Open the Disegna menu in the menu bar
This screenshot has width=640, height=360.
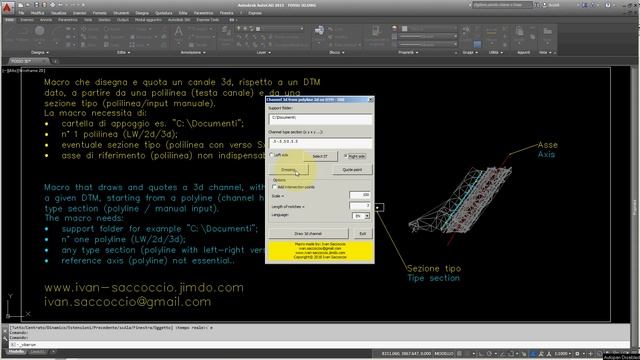click(x=142, y=13)
